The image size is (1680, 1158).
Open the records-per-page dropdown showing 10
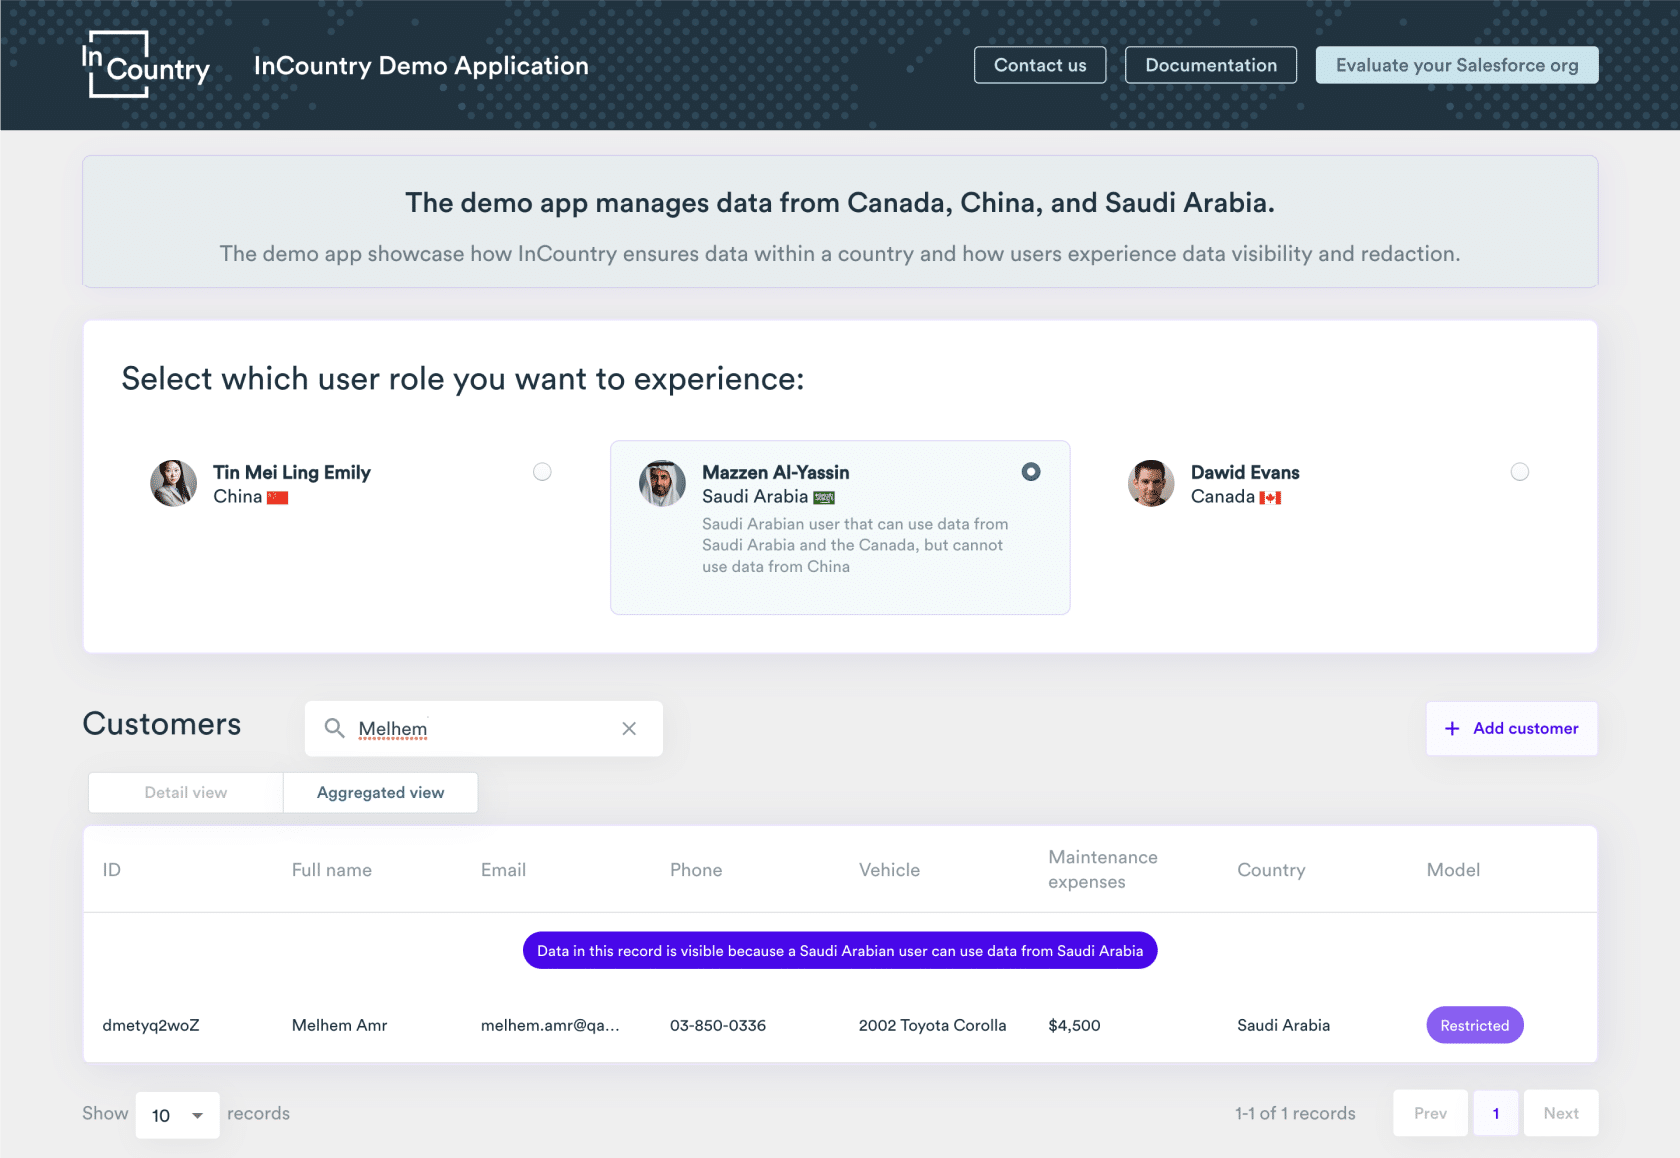(x=177, y=1115)
